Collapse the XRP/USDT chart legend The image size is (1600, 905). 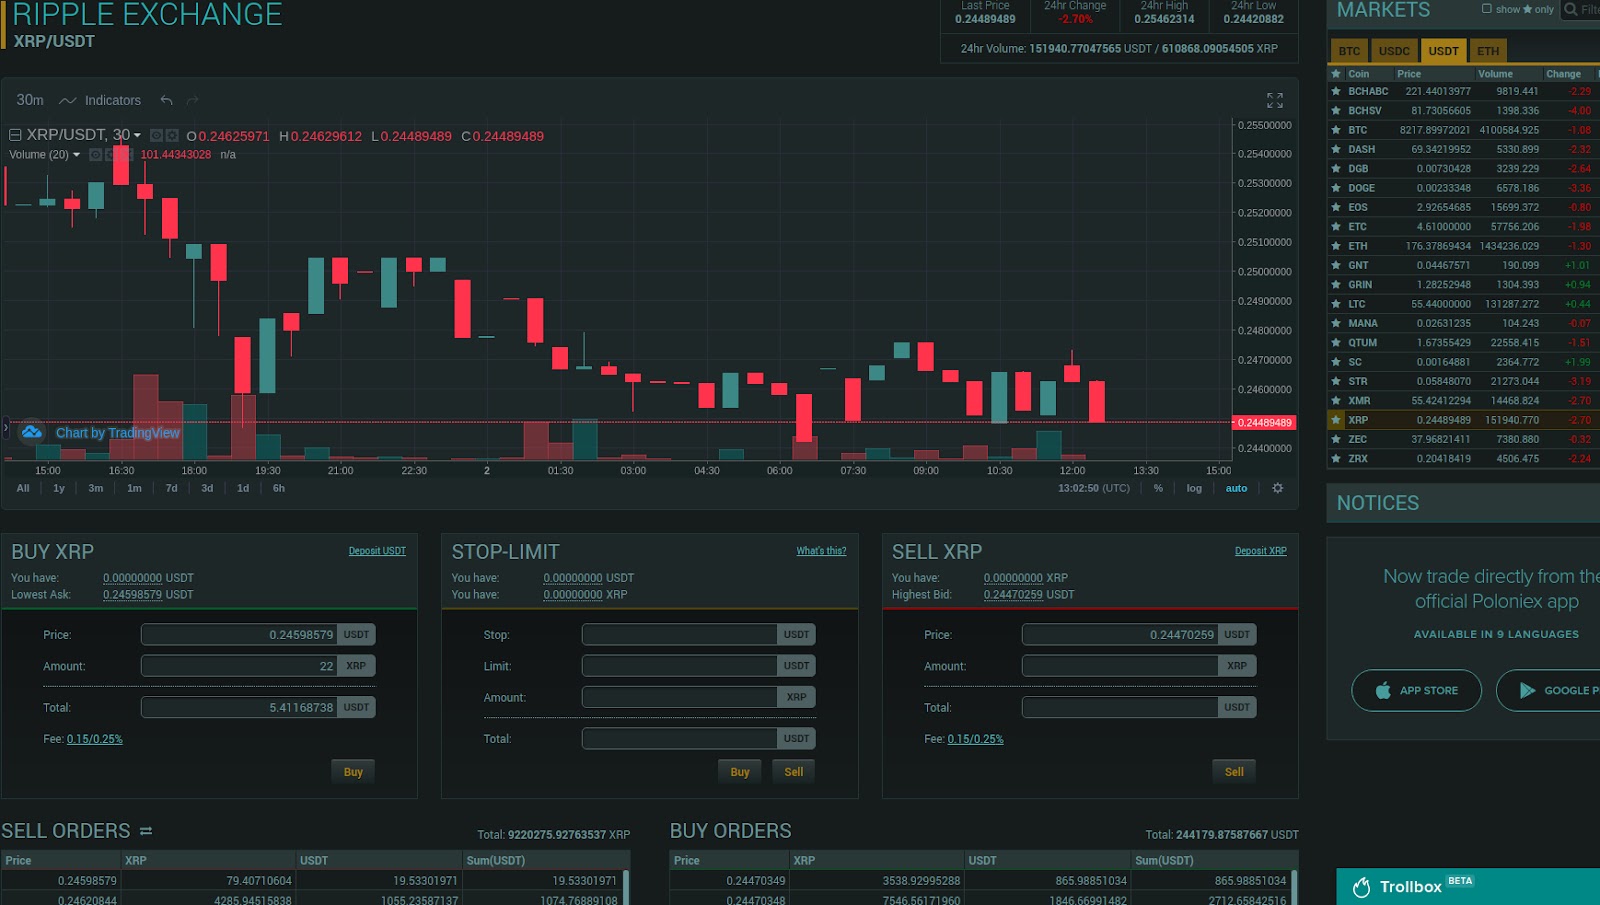15,135
